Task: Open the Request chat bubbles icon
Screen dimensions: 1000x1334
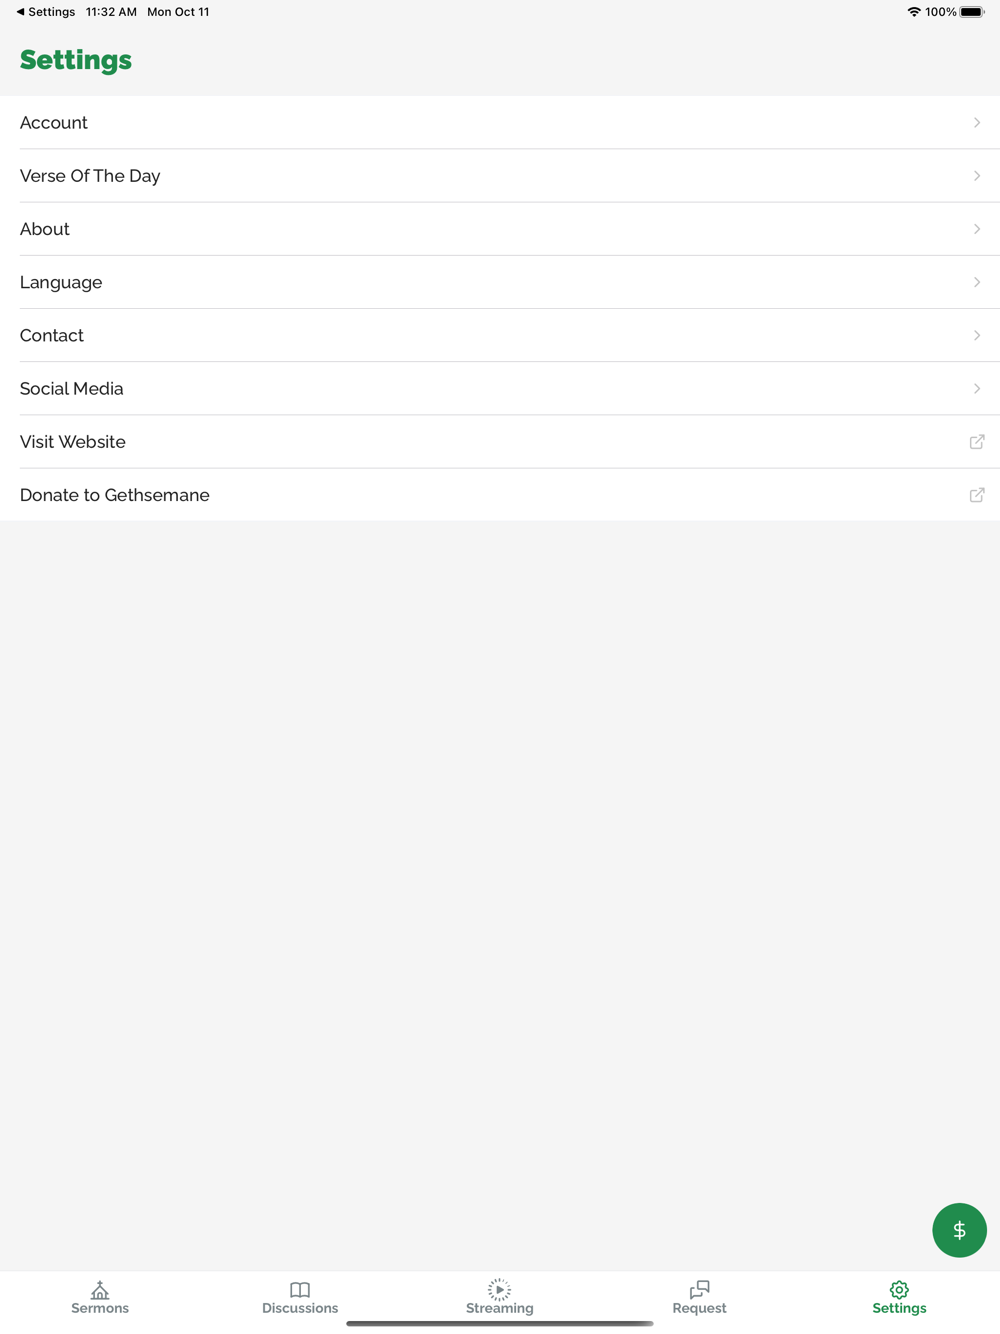Action: click(x=700, y=1289)
